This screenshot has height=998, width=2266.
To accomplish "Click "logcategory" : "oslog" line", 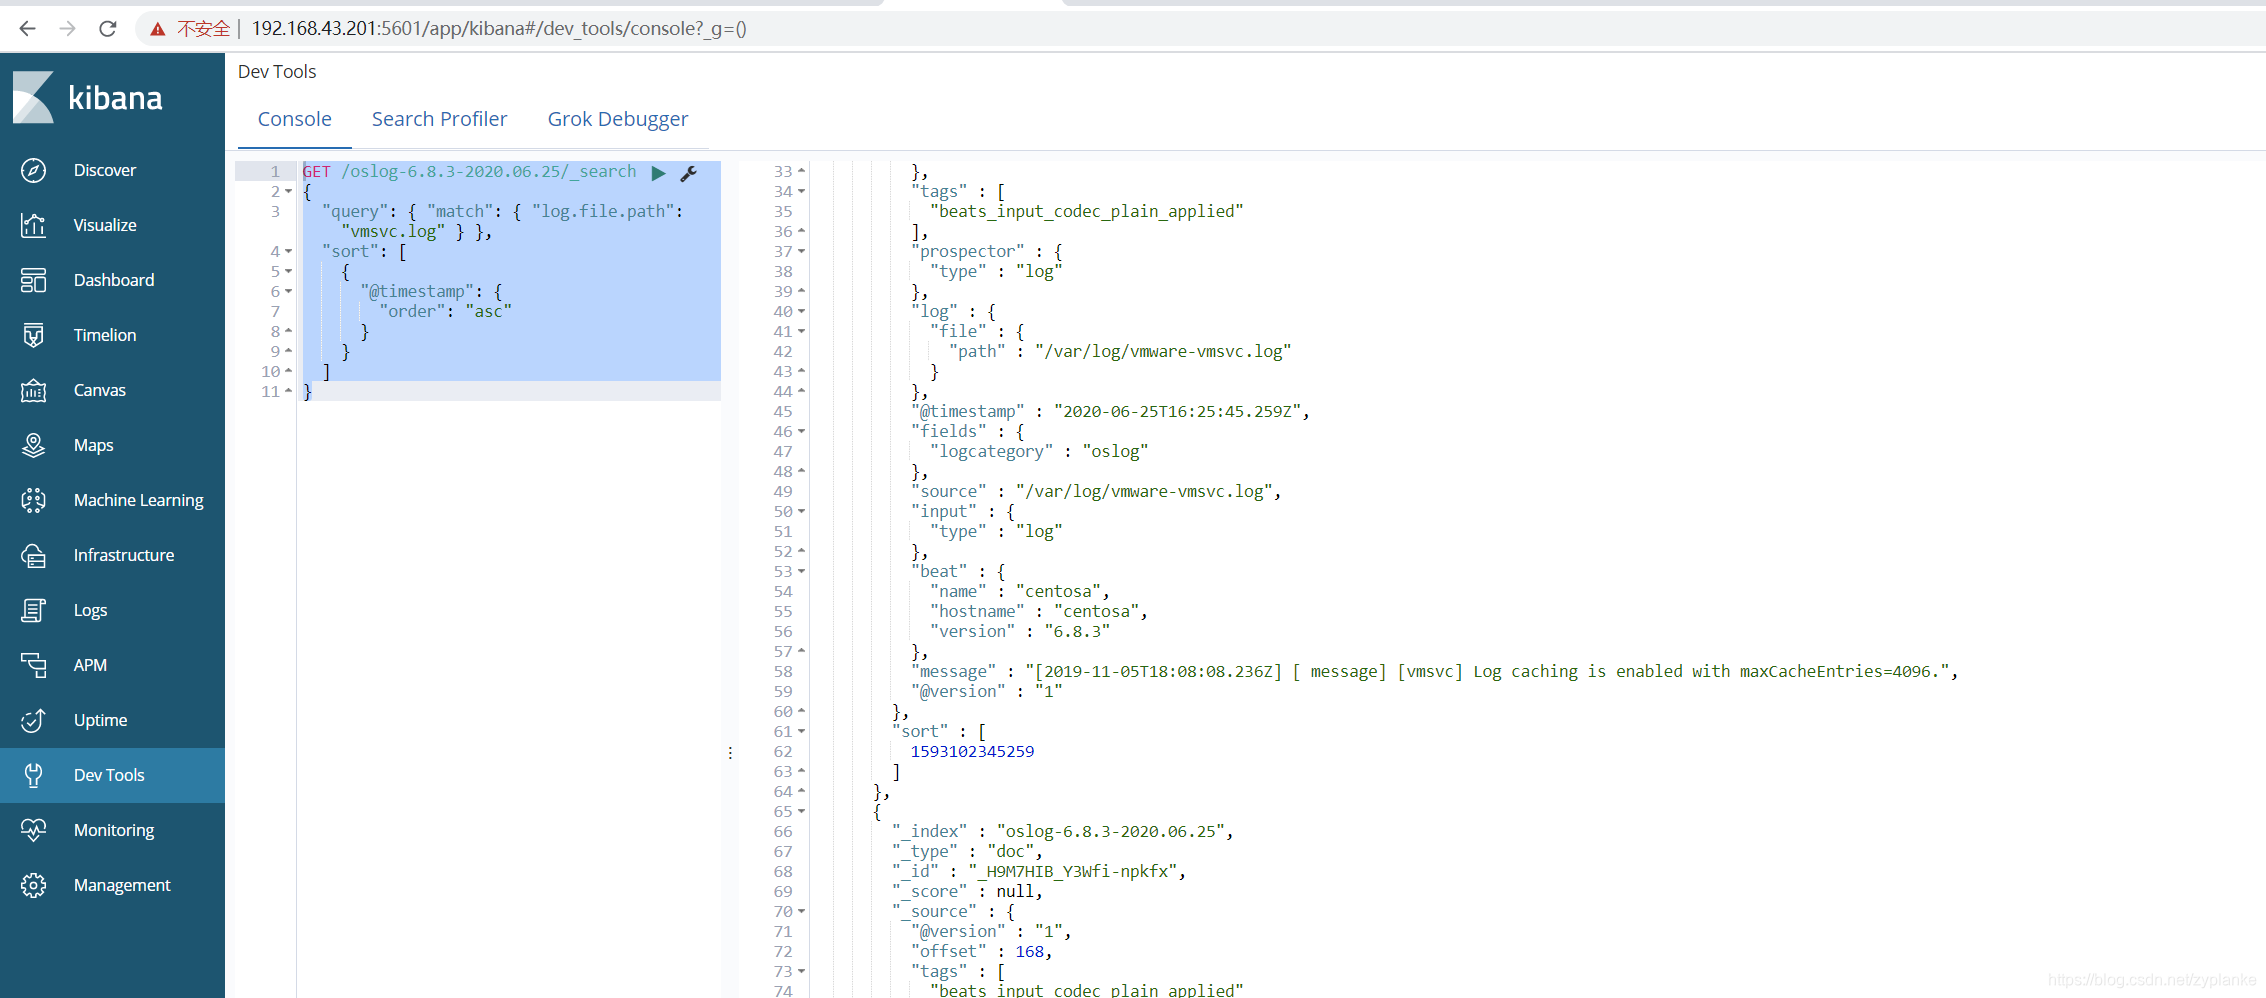I will pyautogui.click(x=1038, y=451).
